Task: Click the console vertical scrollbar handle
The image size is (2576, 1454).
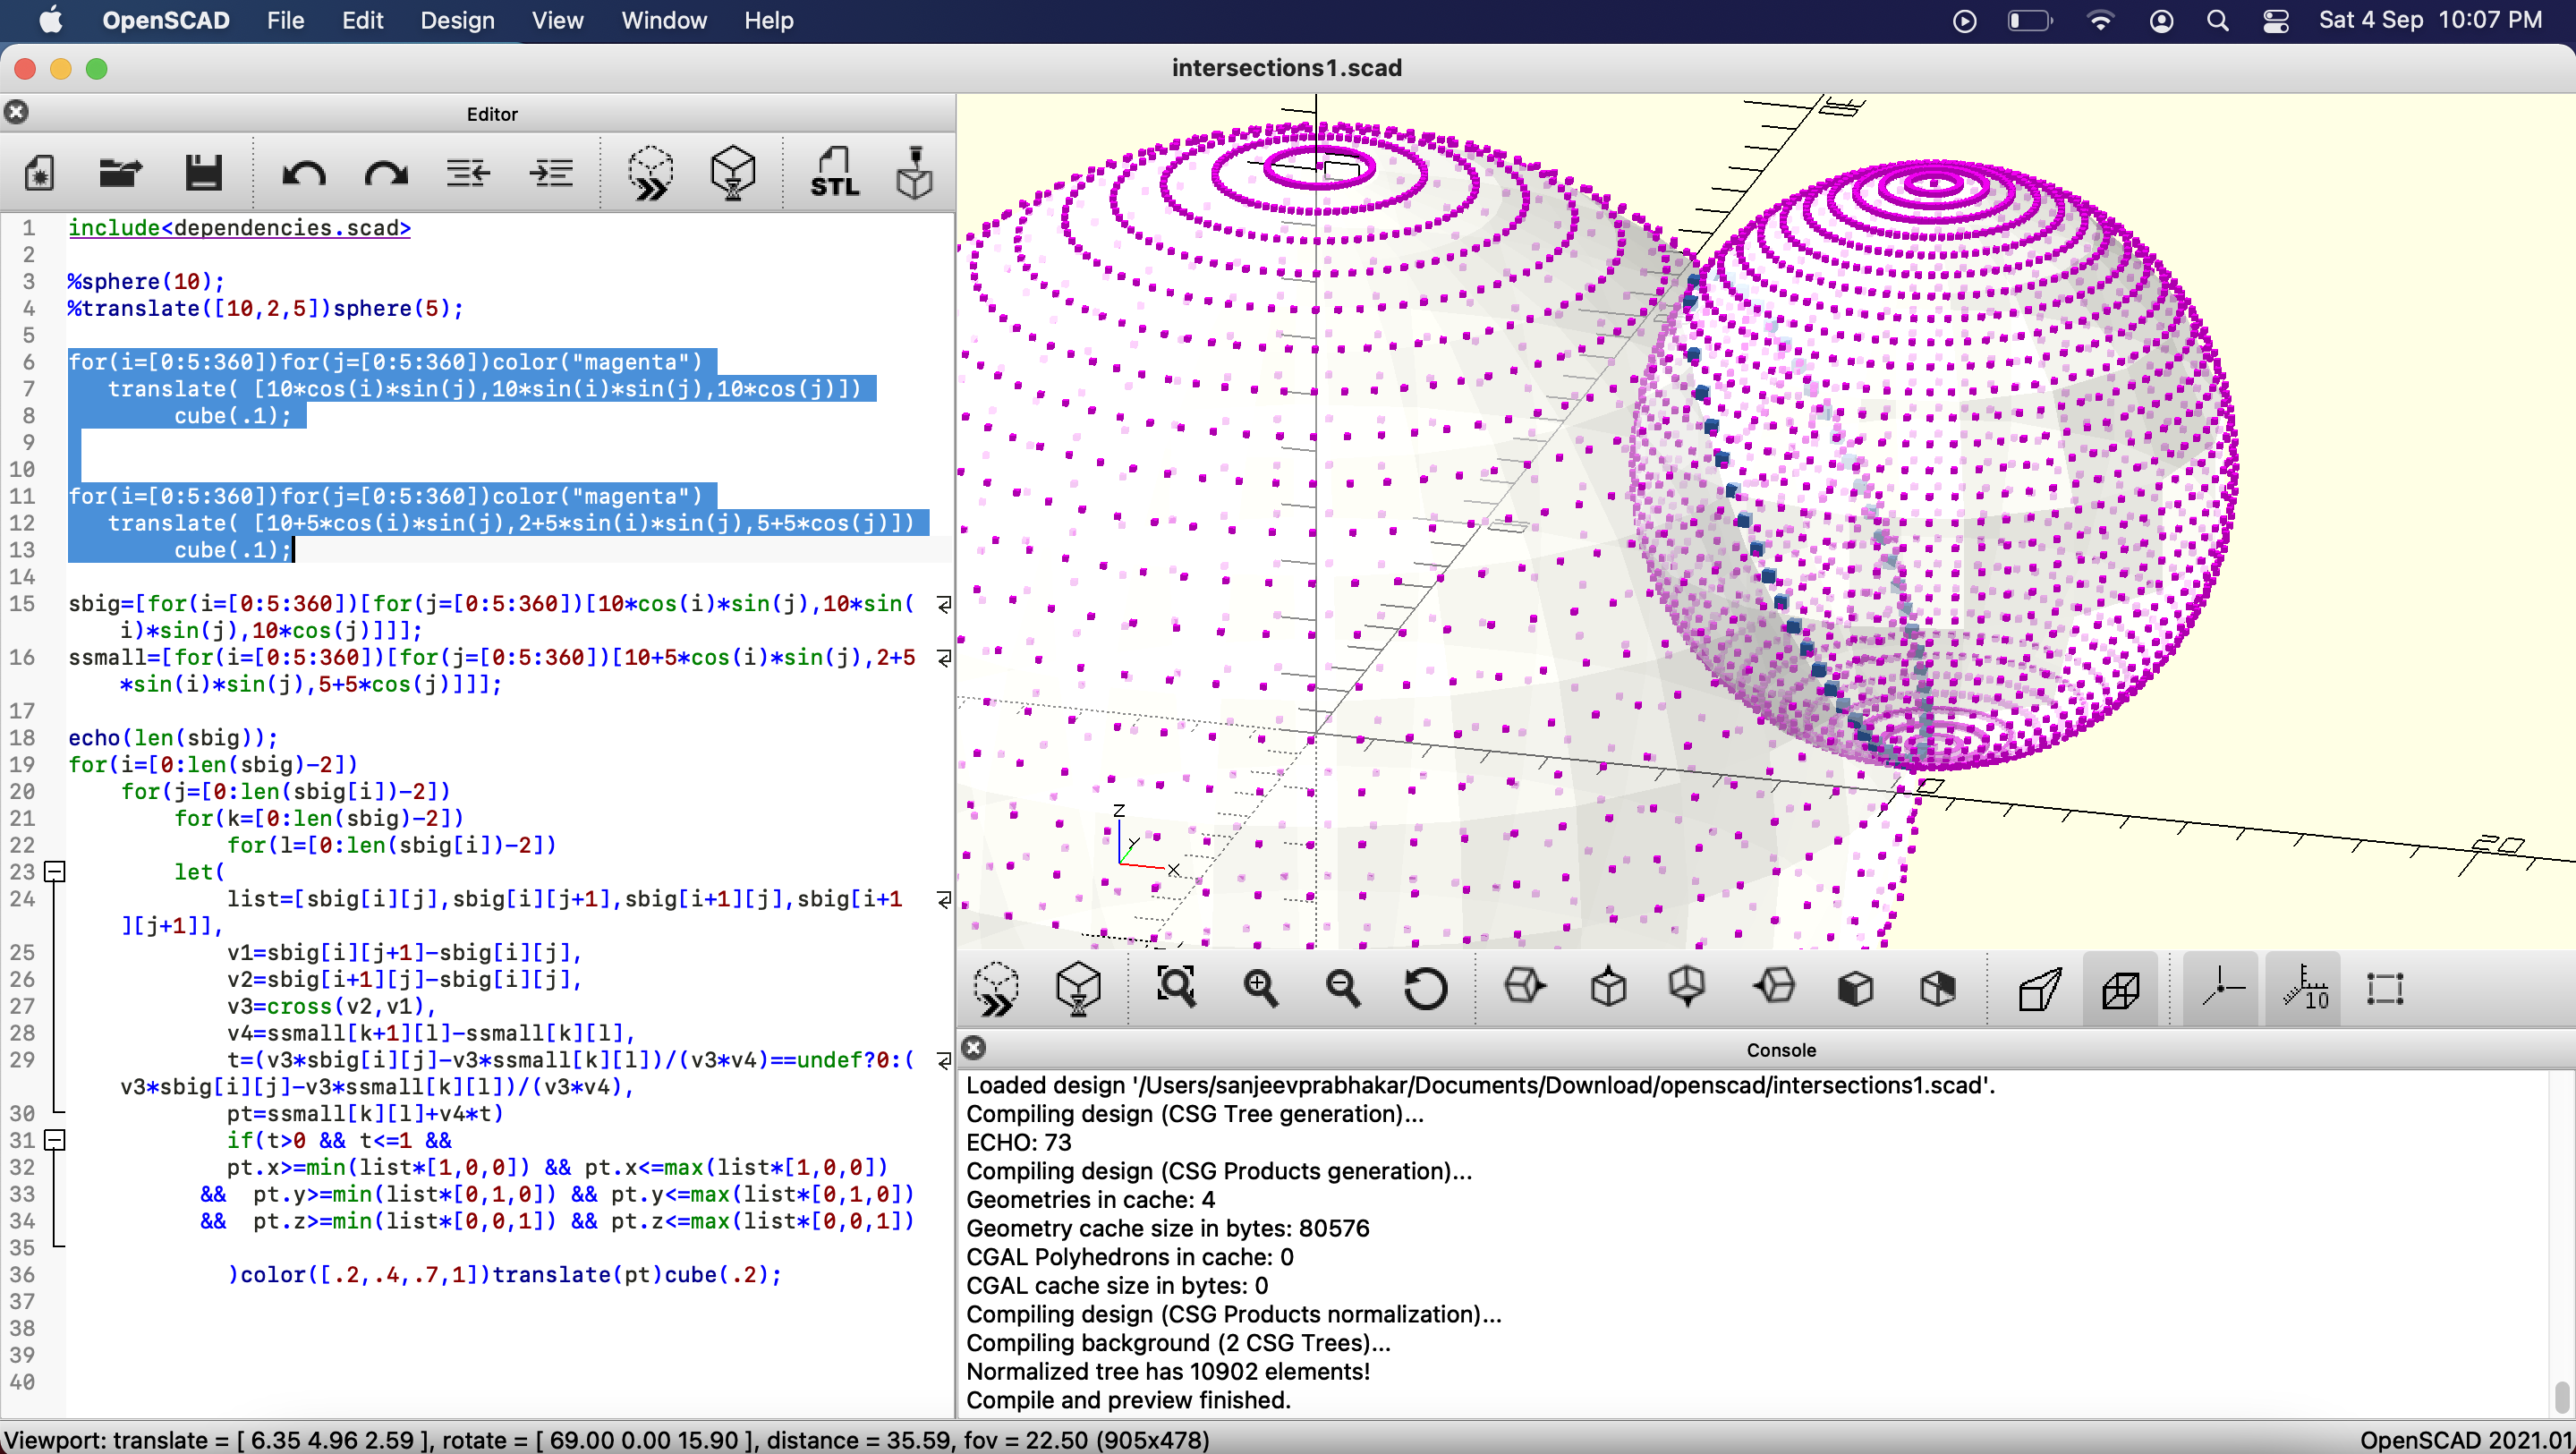Action: tap(2560, 1394)
